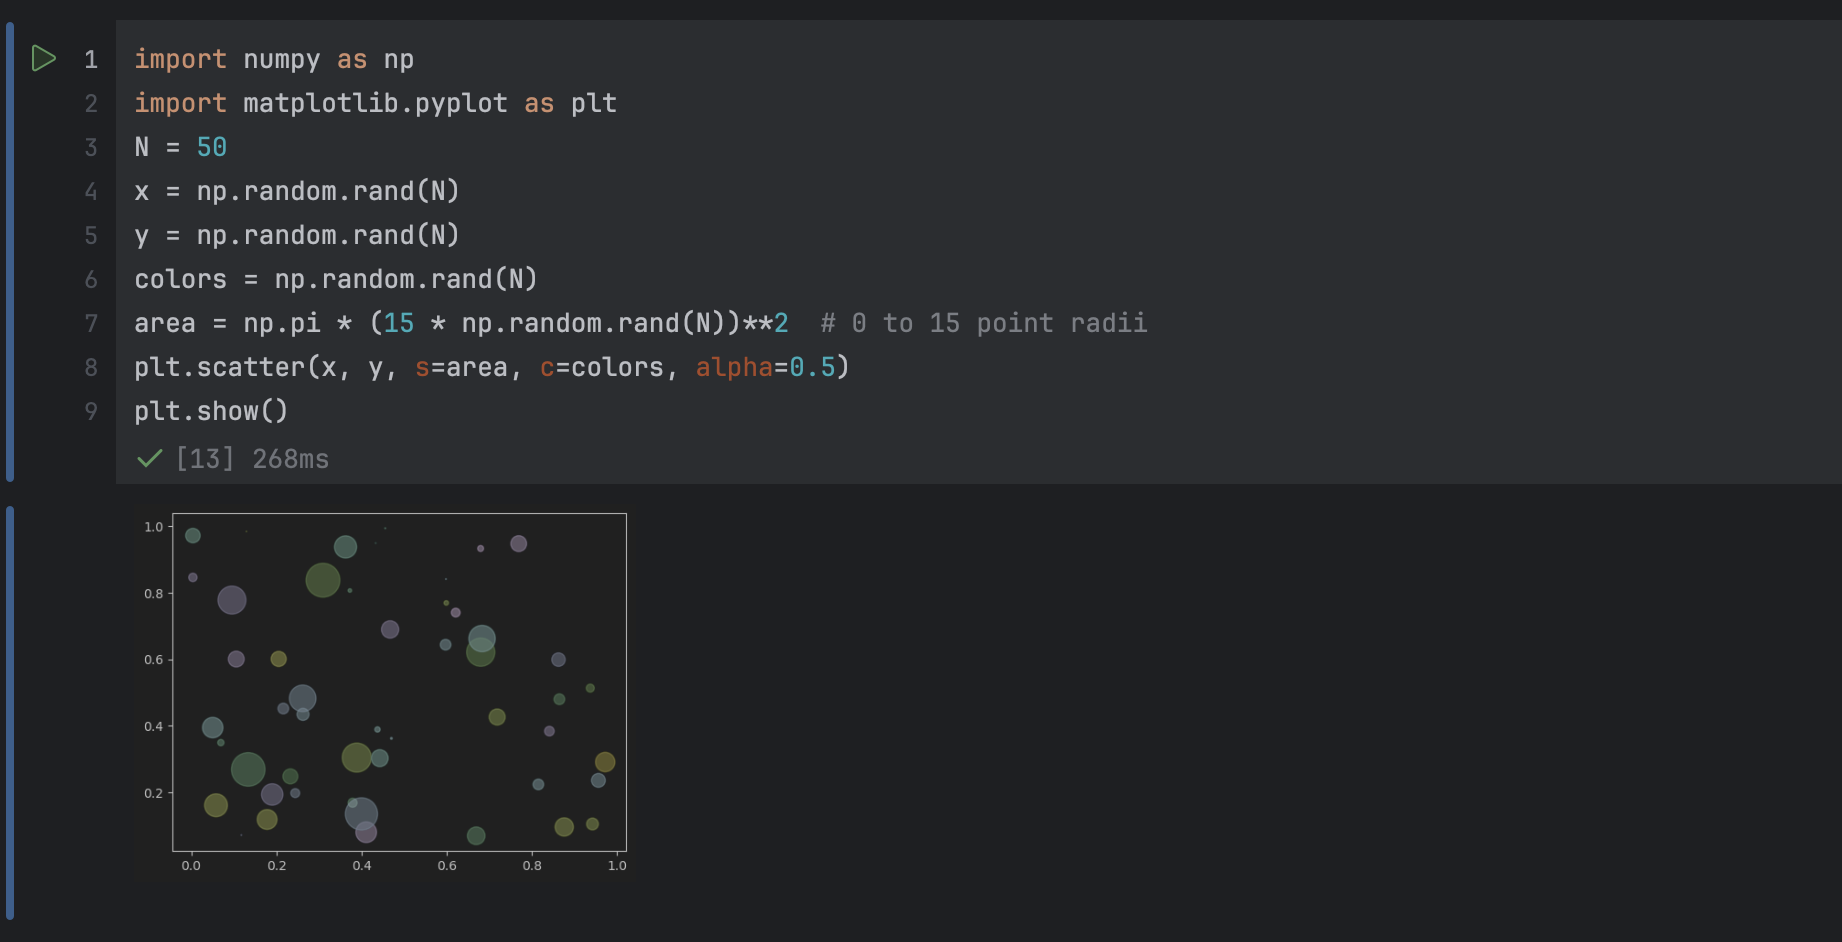Click the 1.0 label on the plot y-axis
The width and height of the screenshot is (1842, 942).
coord(153,524)
